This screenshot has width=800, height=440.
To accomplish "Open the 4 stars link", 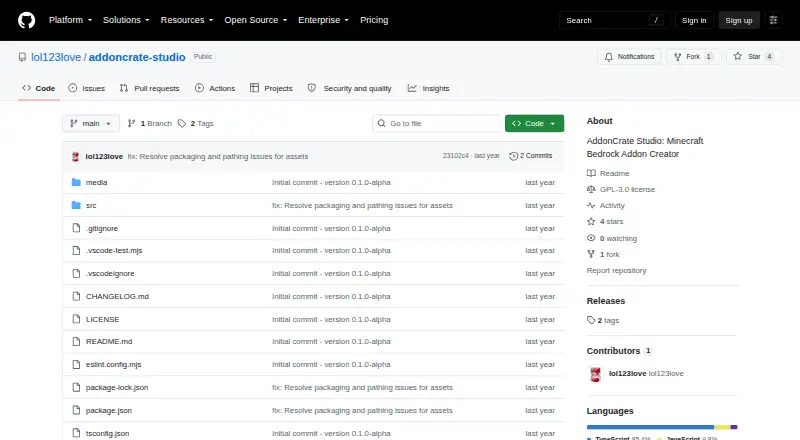I will [x=605, y=222].
